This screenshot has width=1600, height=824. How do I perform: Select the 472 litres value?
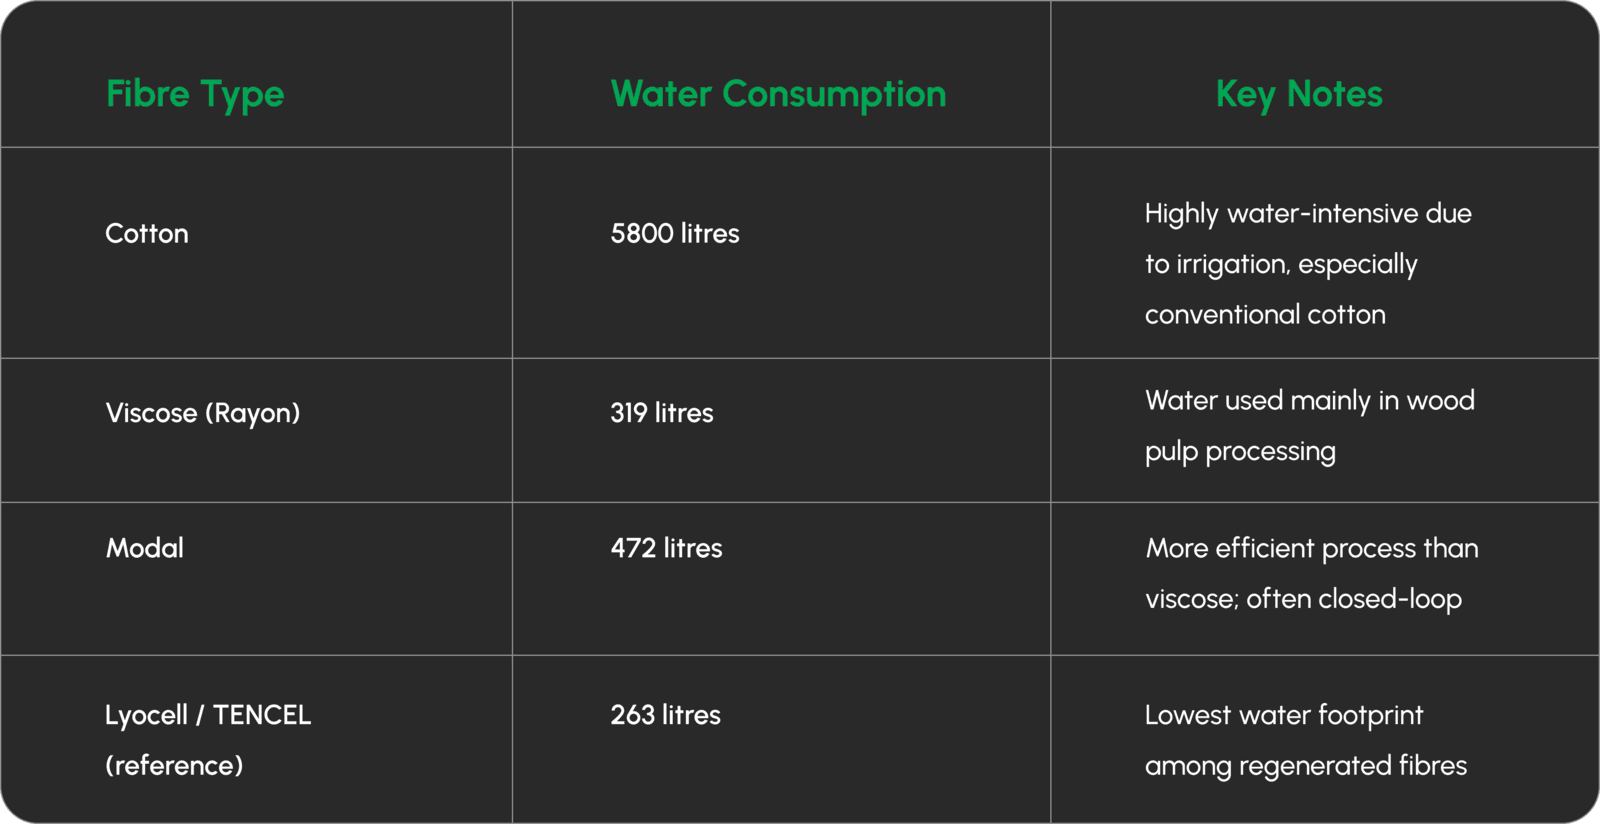(666, 548)
